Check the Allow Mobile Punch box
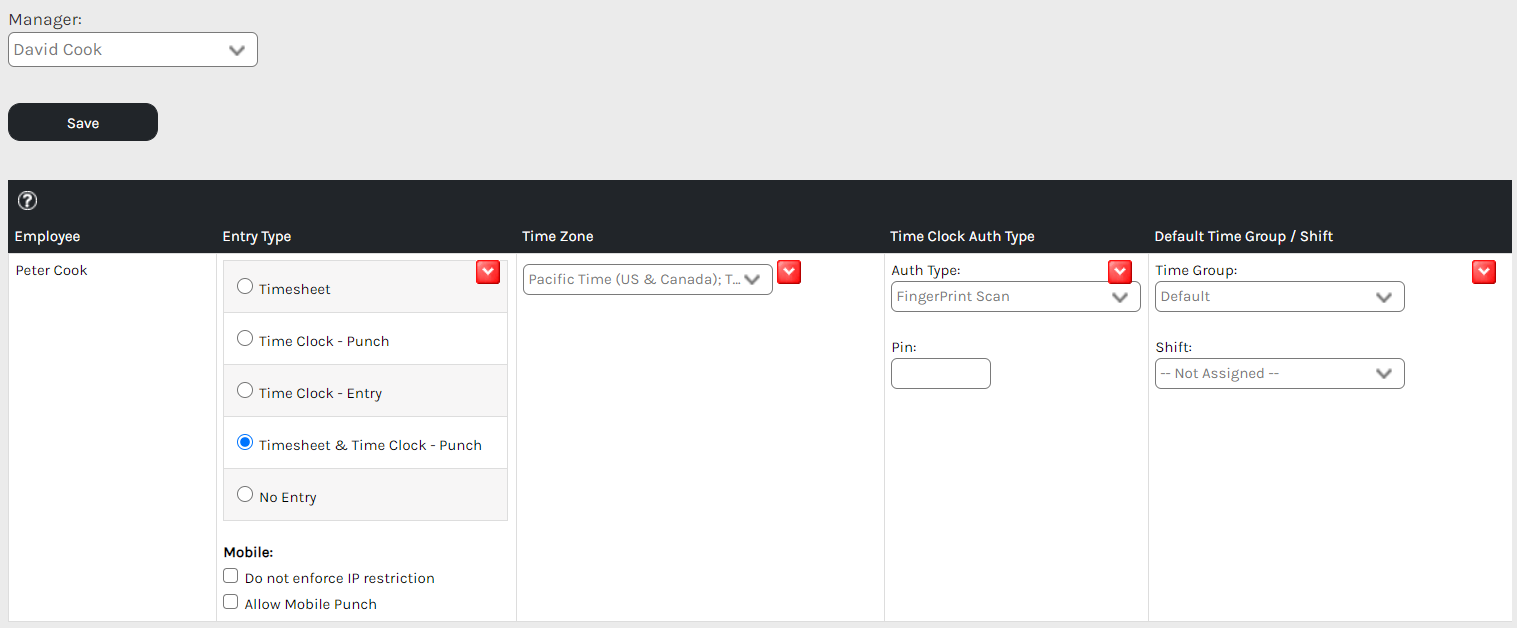Viewport: 1517px width, 628px height. click(x=231, y=603)
